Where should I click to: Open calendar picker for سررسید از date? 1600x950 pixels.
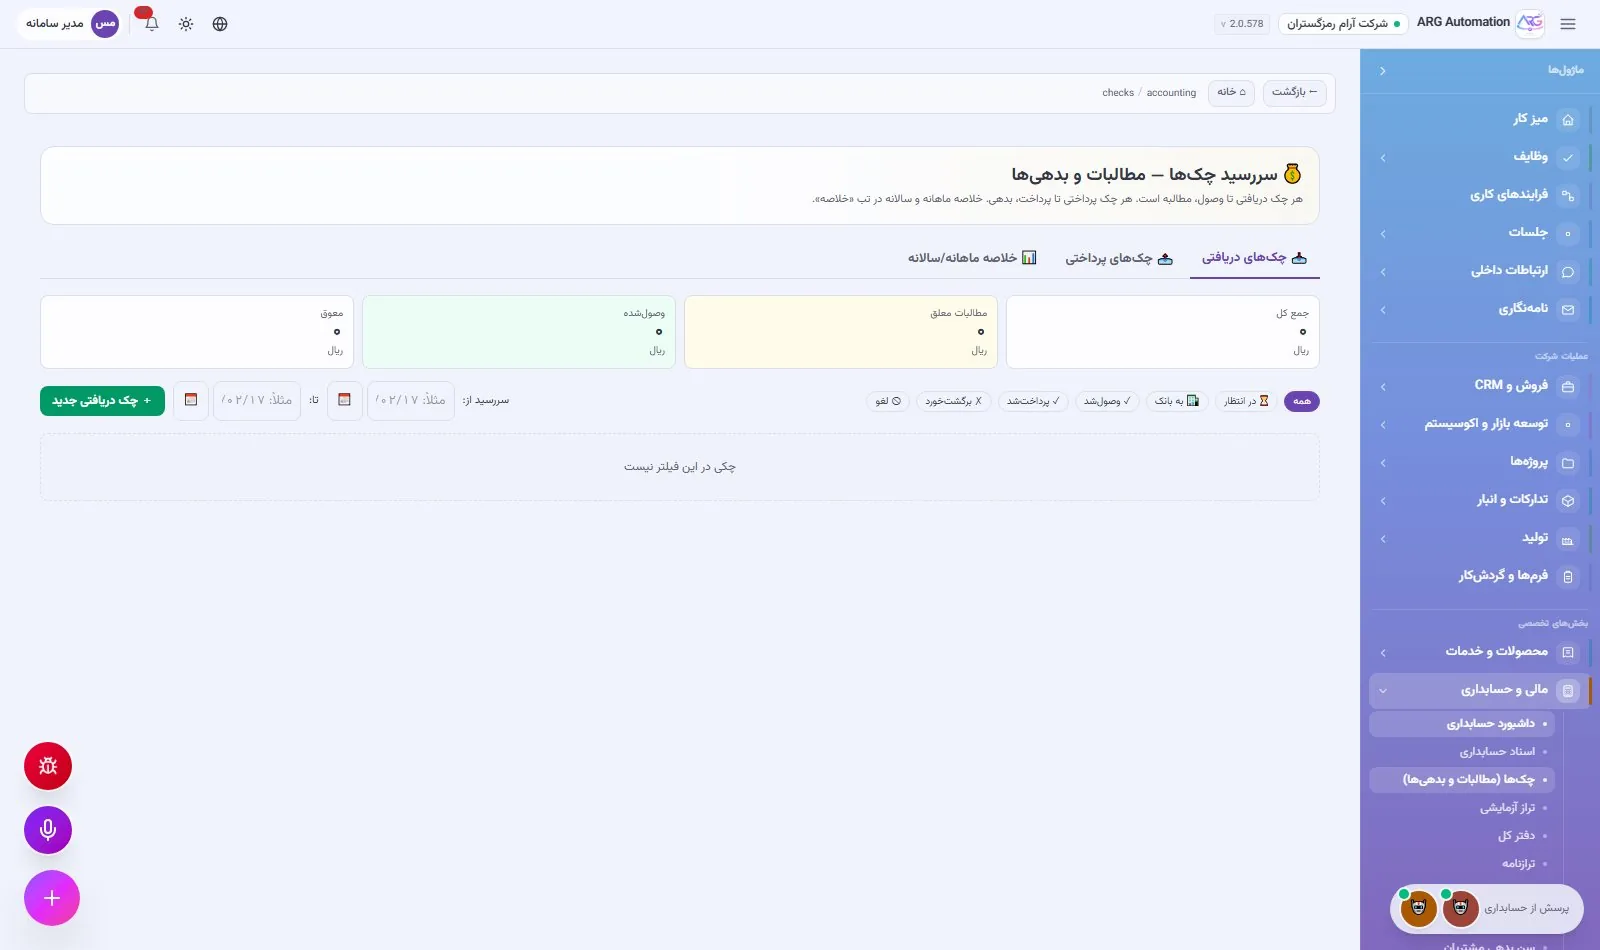[345, 400]
